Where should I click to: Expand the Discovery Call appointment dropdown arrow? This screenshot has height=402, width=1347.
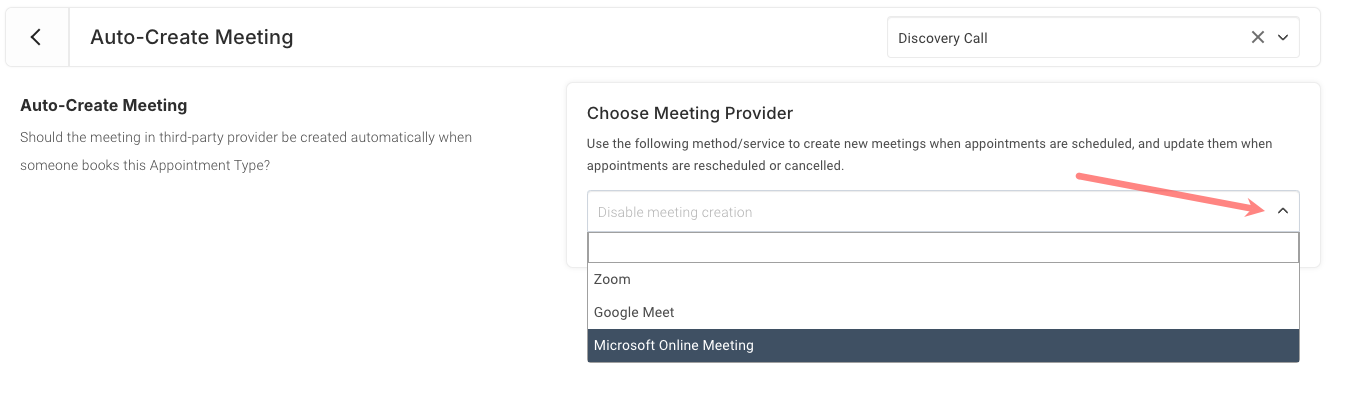1283,38
